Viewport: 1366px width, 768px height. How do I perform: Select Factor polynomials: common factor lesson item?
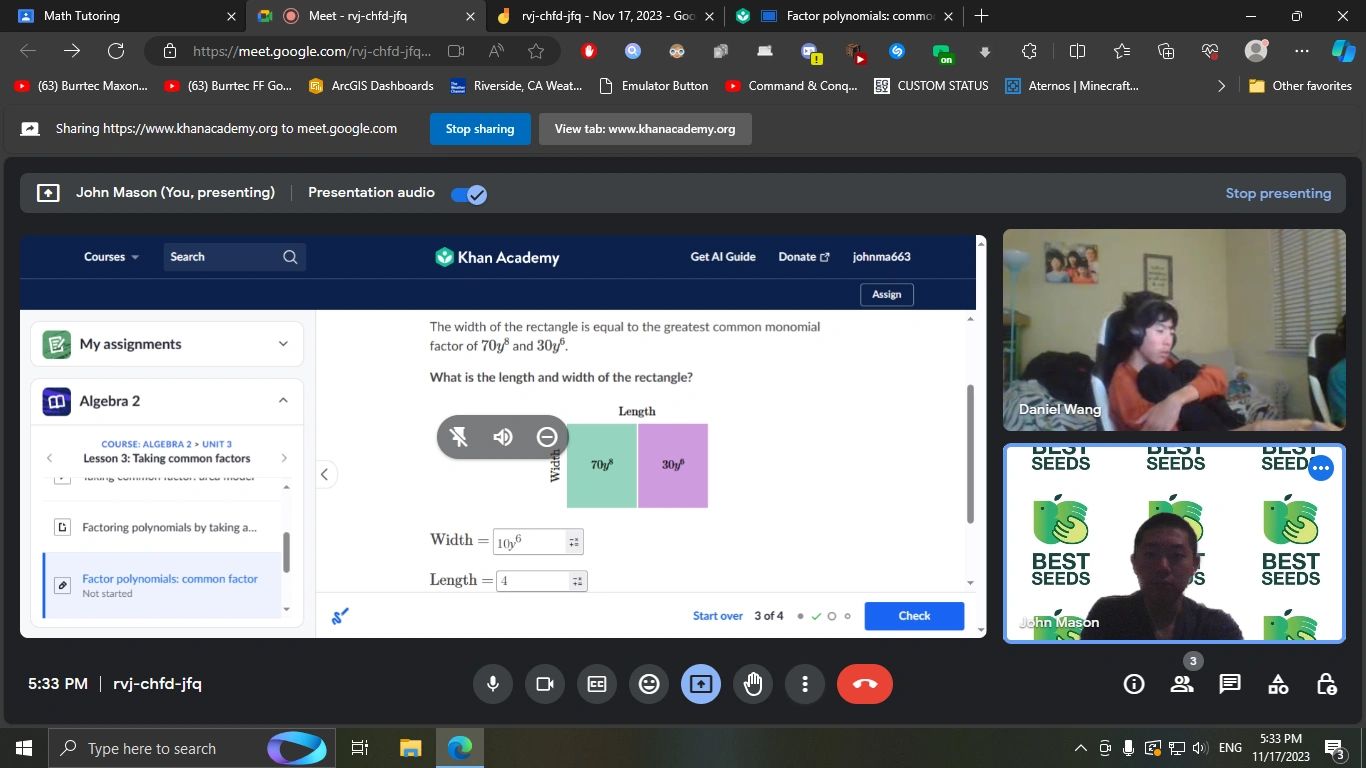(169, 579)
